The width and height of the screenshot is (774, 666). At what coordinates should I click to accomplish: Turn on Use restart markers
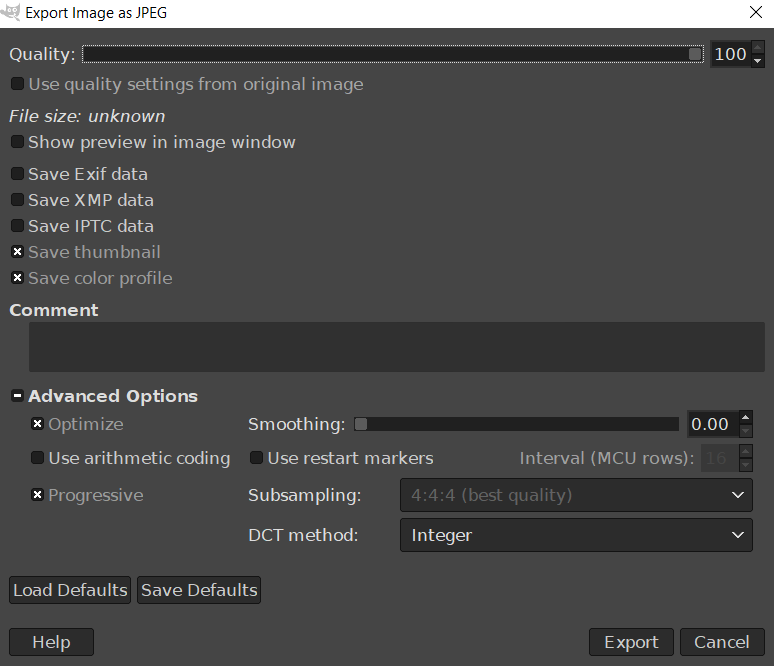point(257,458)
